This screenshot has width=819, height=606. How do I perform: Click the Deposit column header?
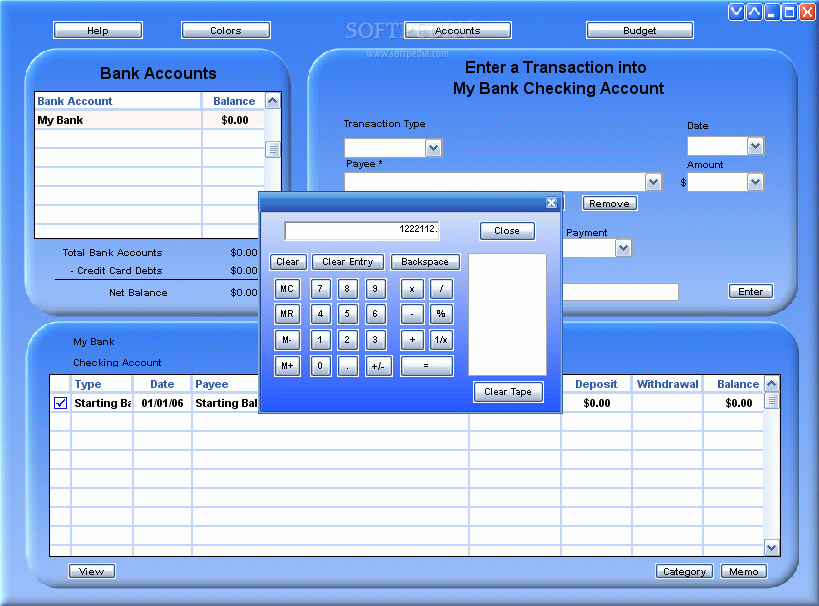(596, 384)
